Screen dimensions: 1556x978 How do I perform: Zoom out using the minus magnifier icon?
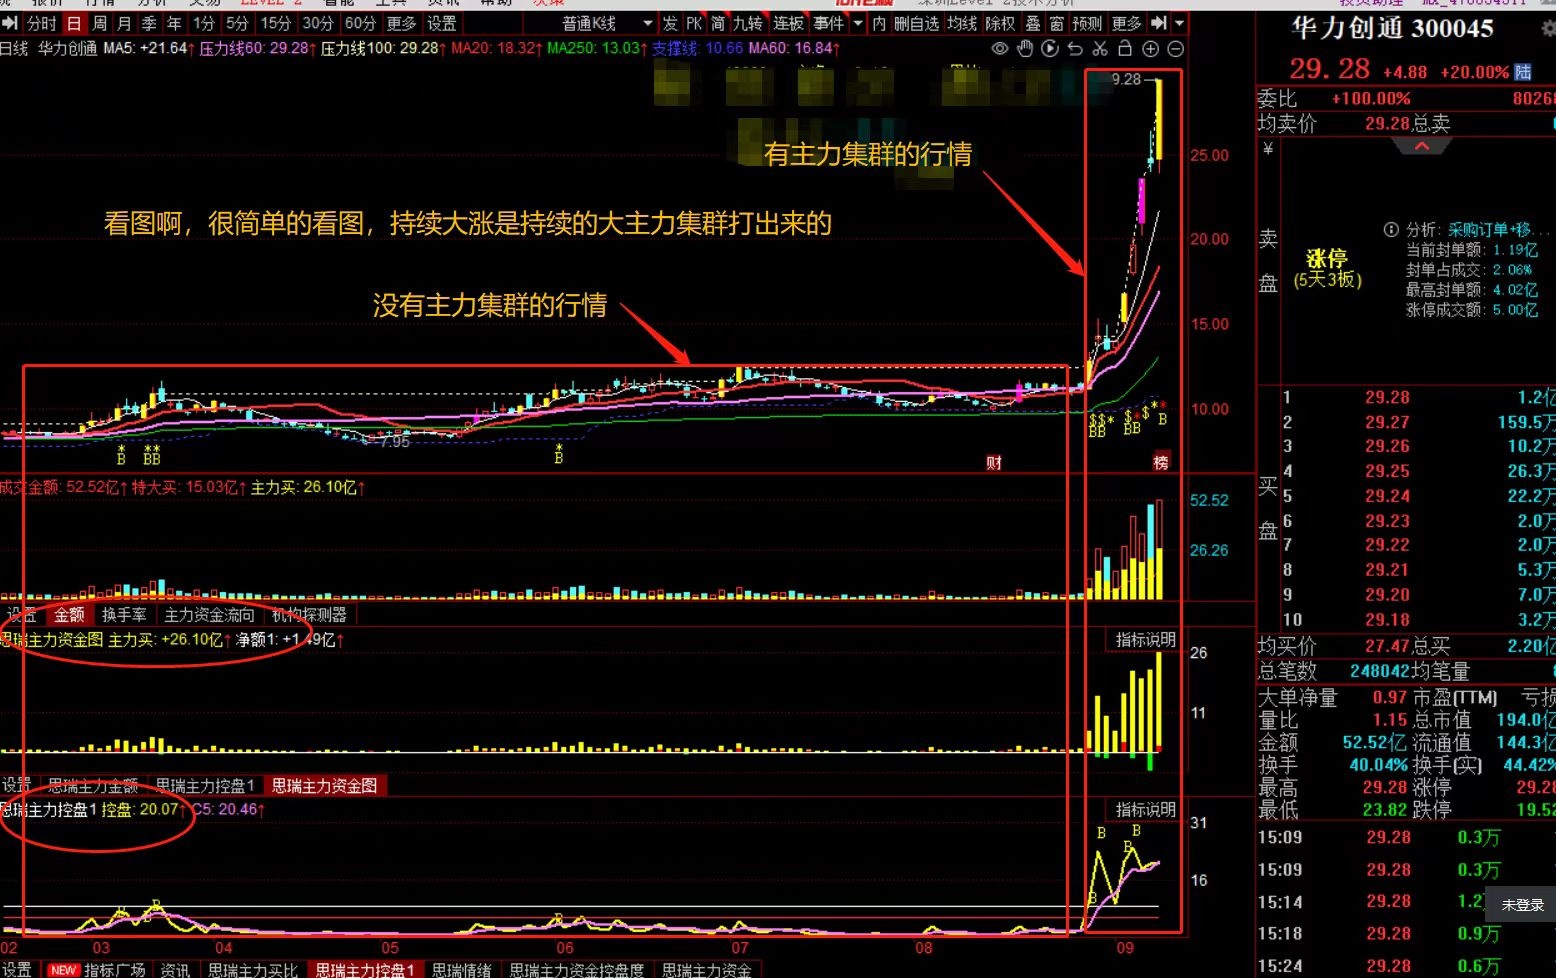coord(1175,48)
